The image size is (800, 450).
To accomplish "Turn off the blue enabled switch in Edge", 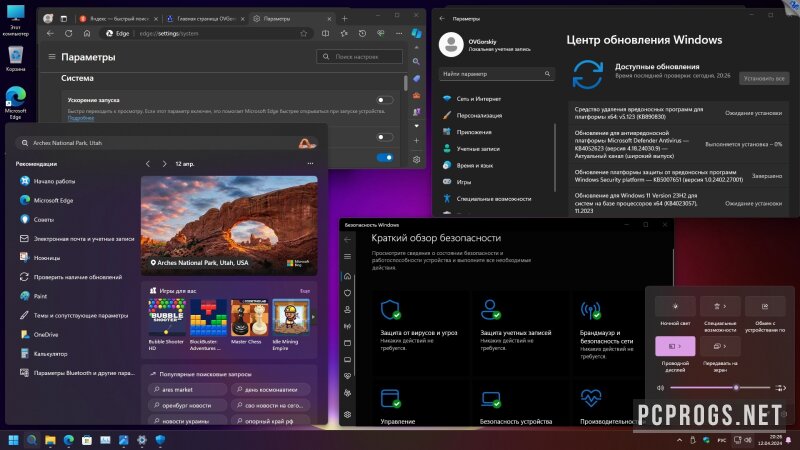I will (385, 157).
